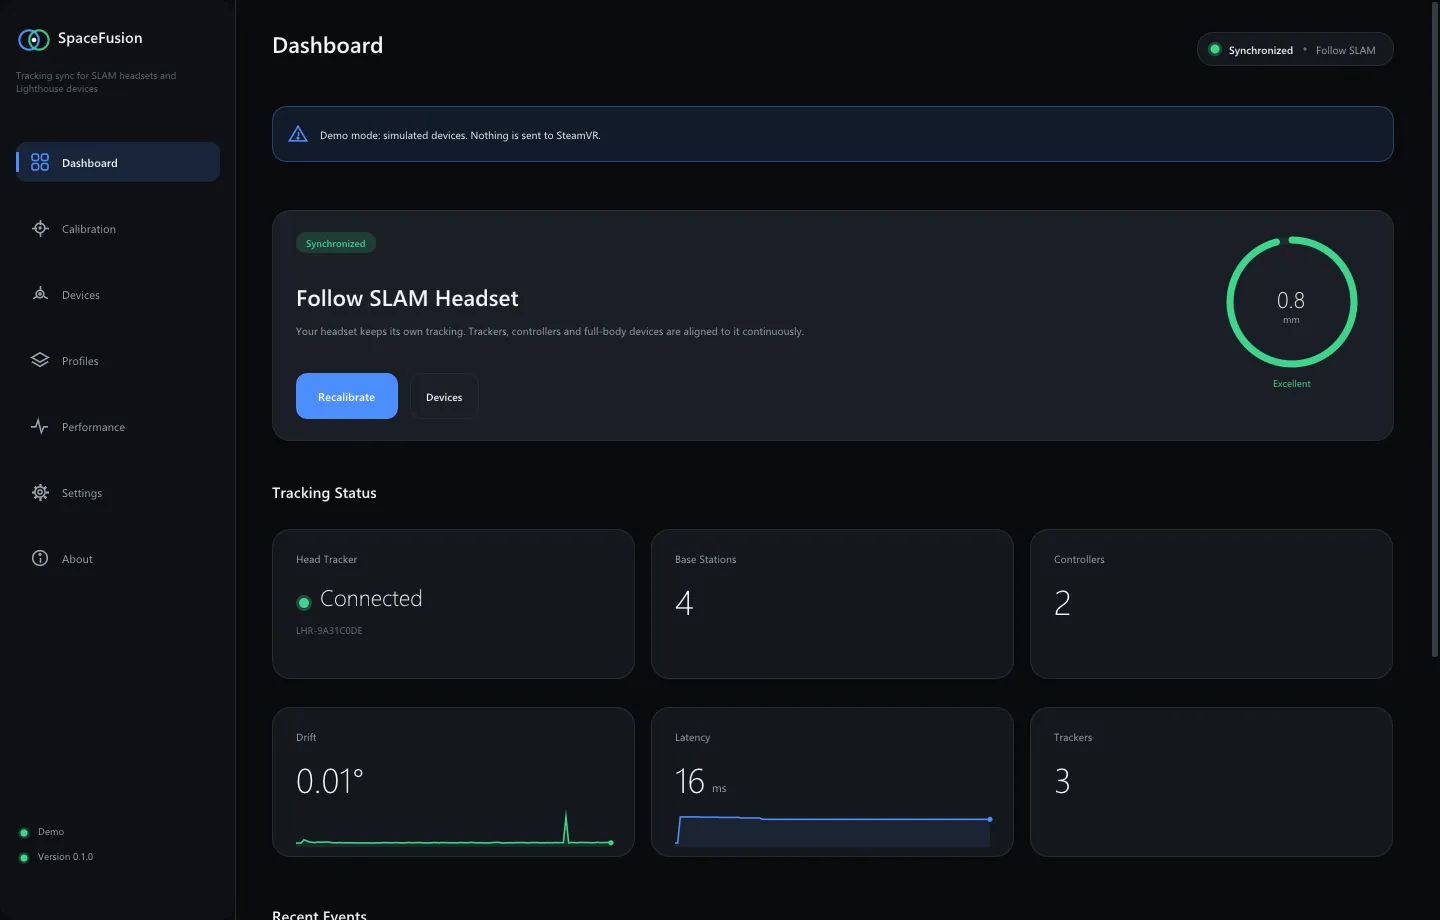Click the page vertical scrollbar

pyautogui.click(x=1435, y=330)
